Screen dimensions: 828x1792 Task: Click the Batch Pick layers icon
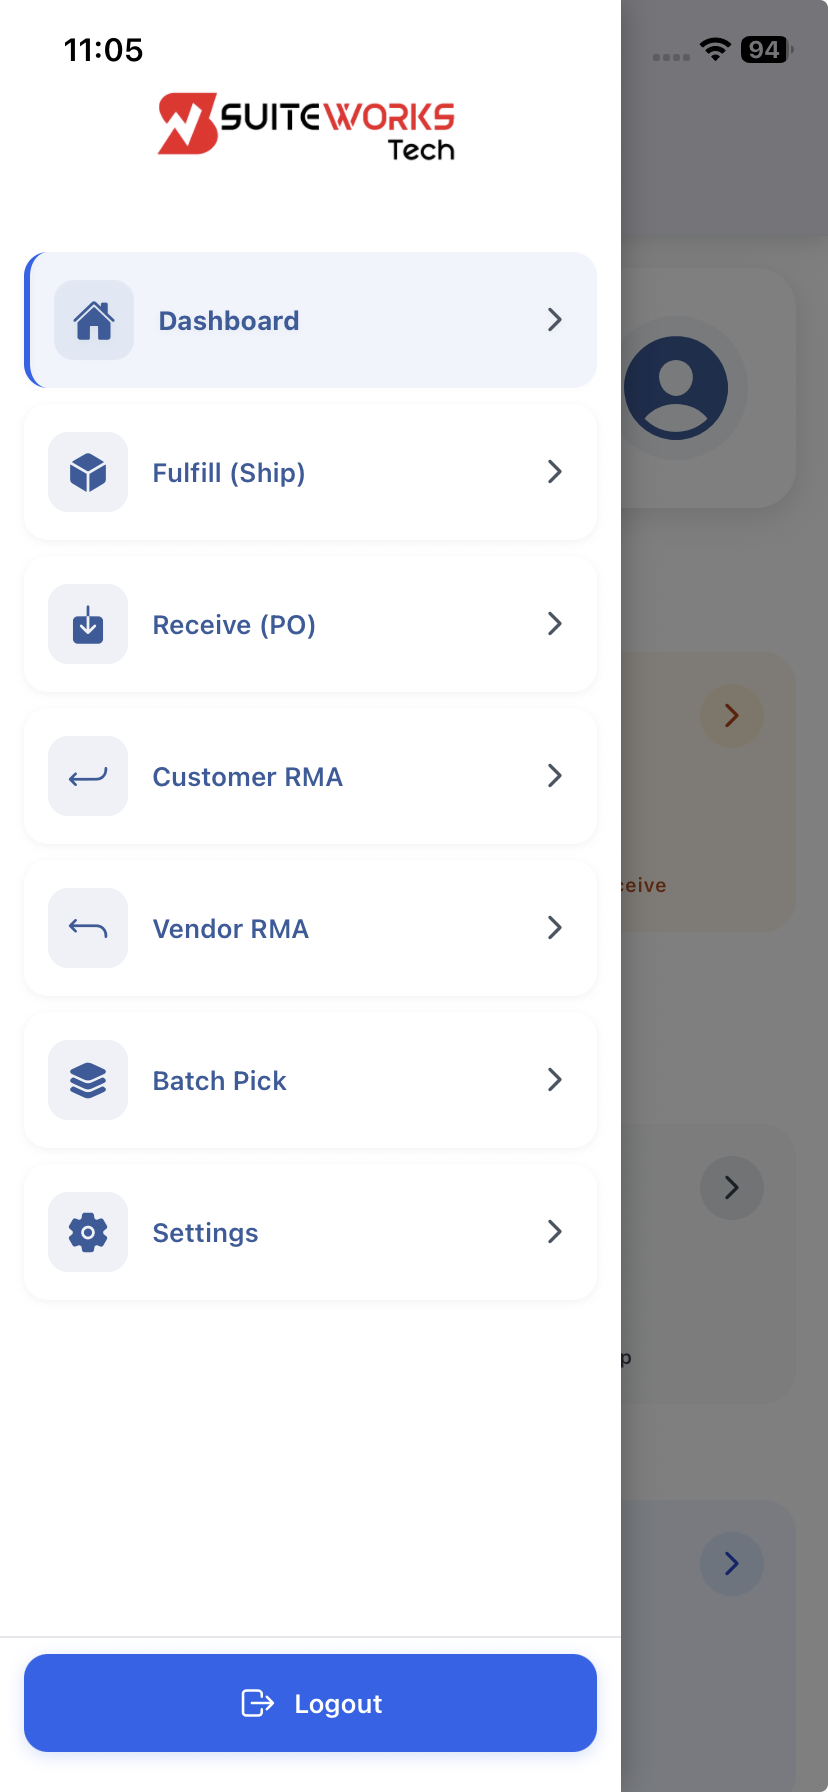(88, 1080)
